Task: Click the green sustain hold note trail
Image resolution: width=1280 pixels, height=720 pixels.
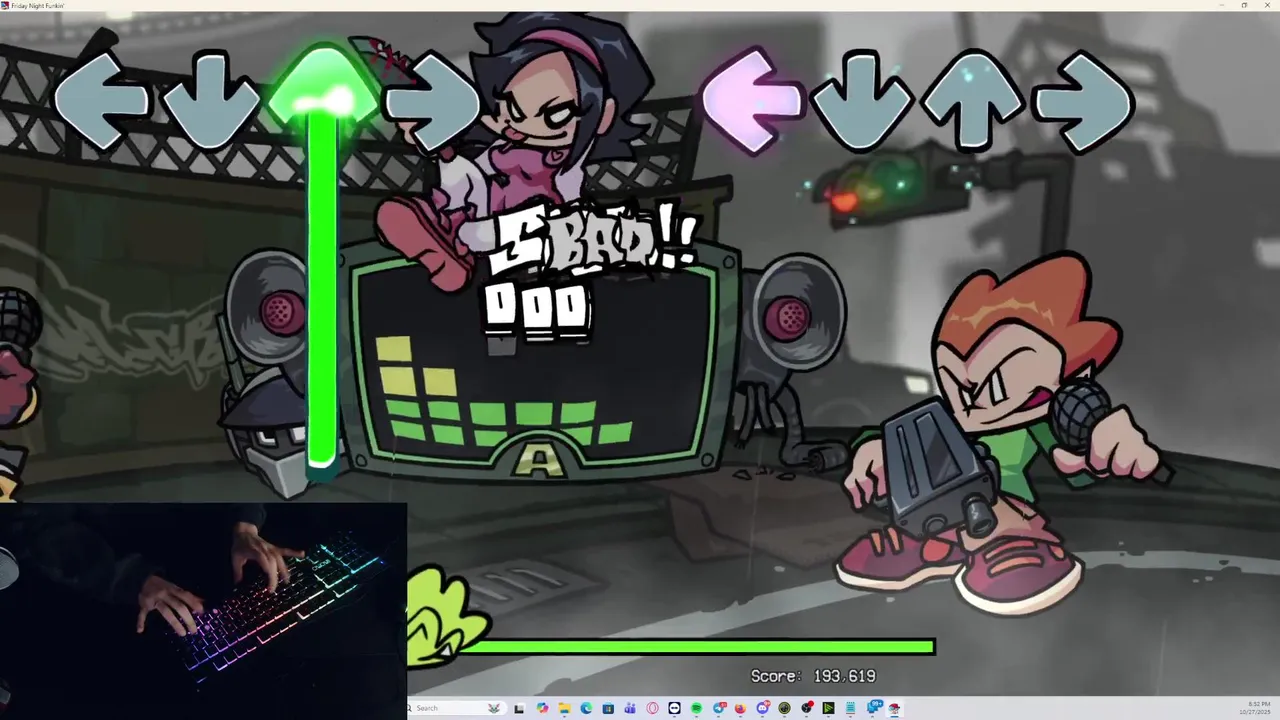Action: click(322, 290)
